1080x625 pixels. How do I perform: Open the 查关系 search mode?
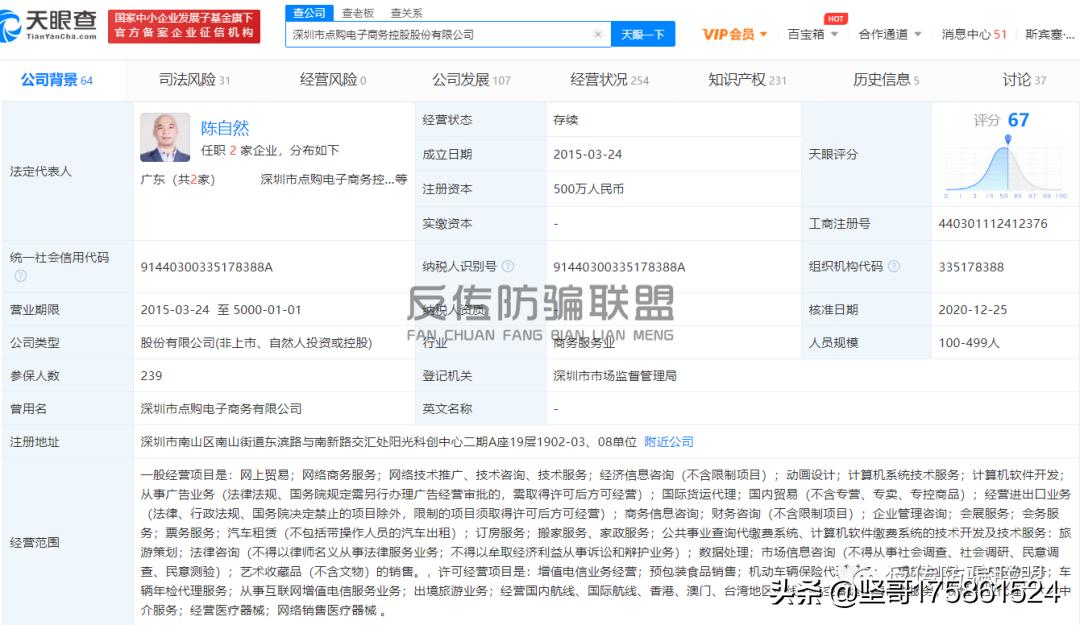coord(406,13)
